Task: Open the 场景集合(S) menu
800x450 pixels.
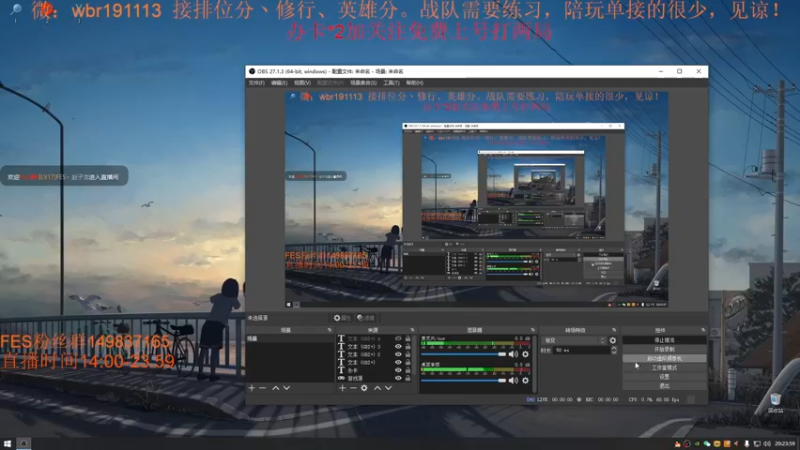Action: coord(363,83)
